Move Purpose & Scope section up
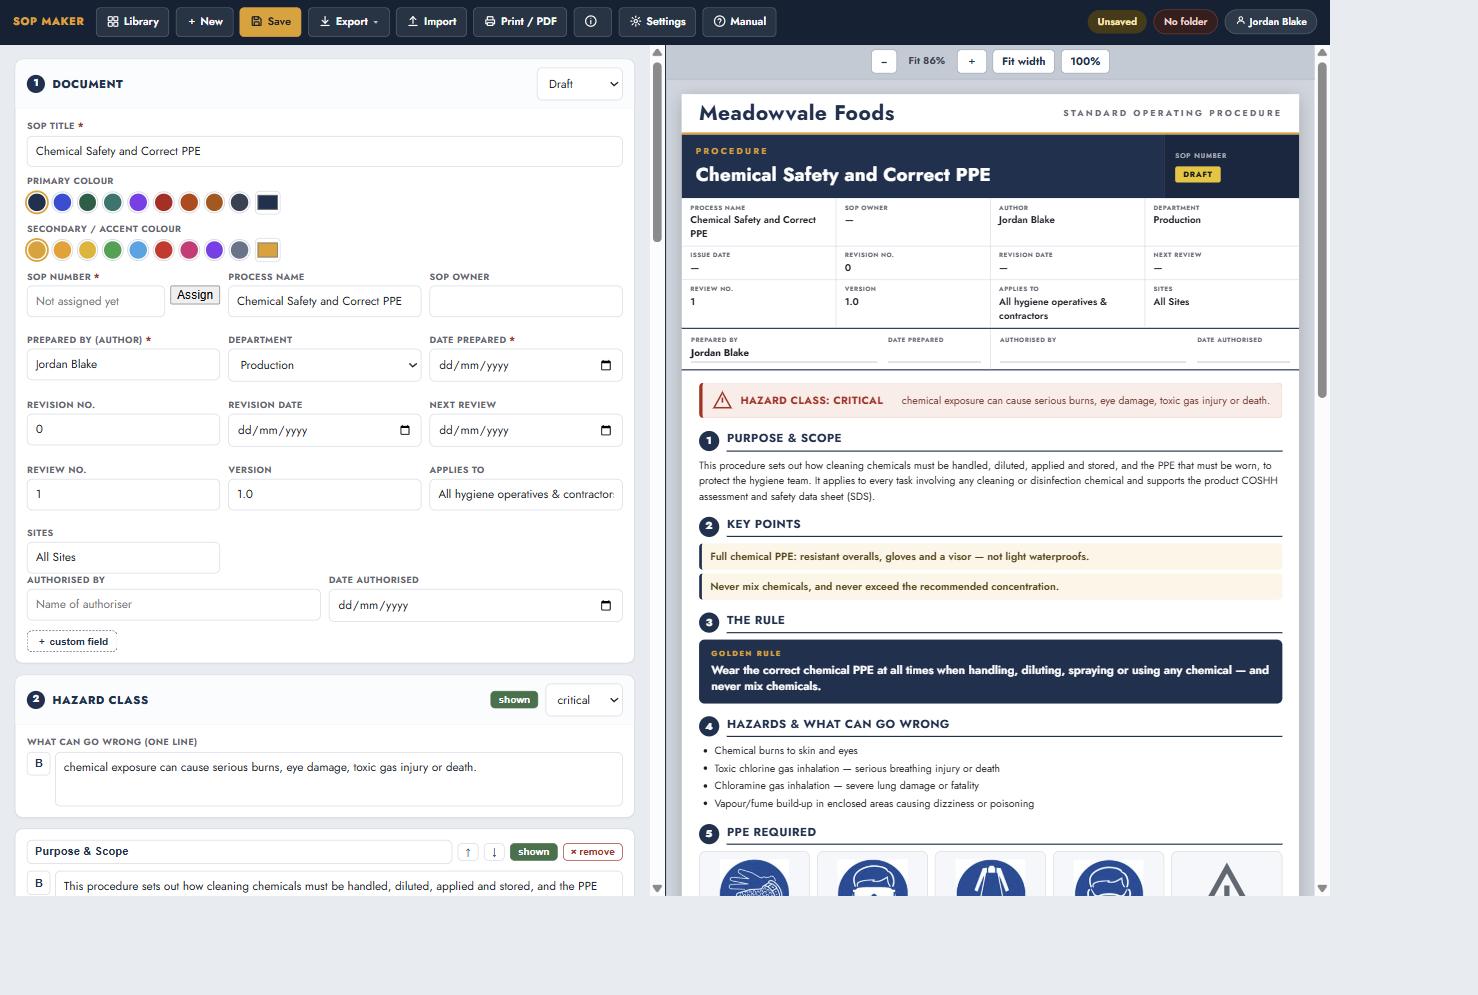 pyautogui.click(x=468, y=852)
